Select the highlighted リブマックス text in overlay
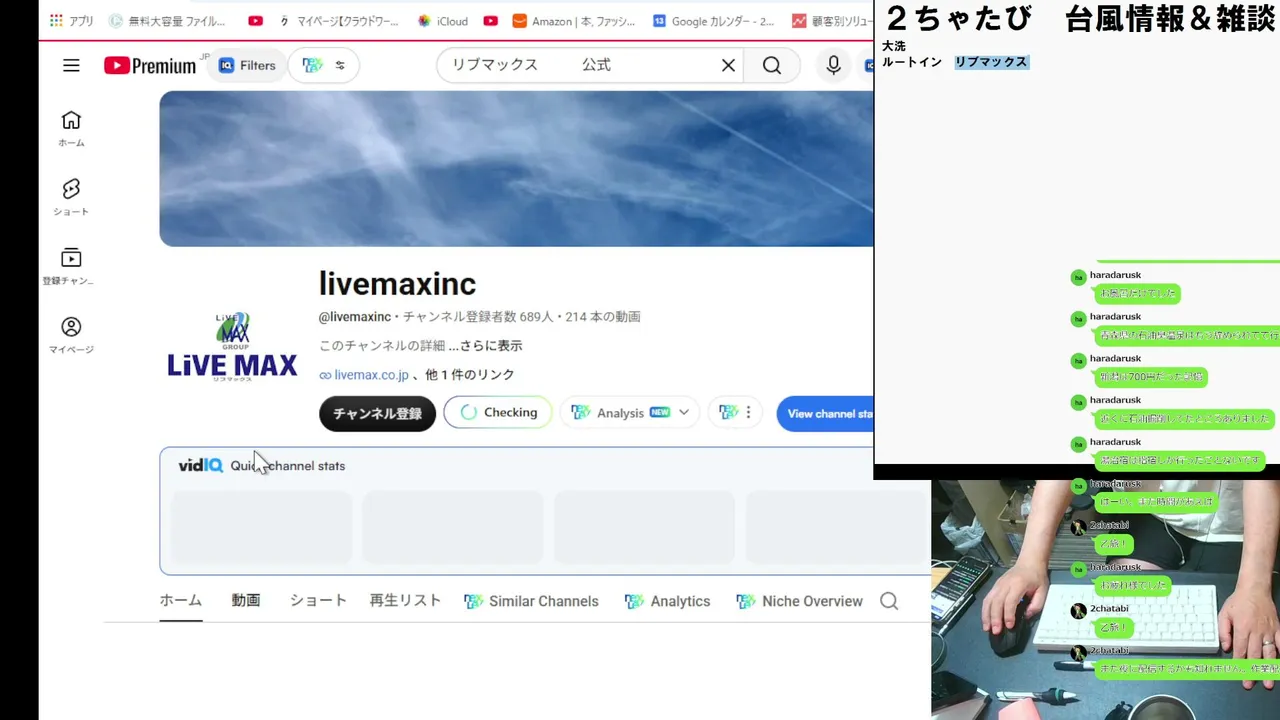Viewport: 1280px width, 720px height. tap(991, 62)
